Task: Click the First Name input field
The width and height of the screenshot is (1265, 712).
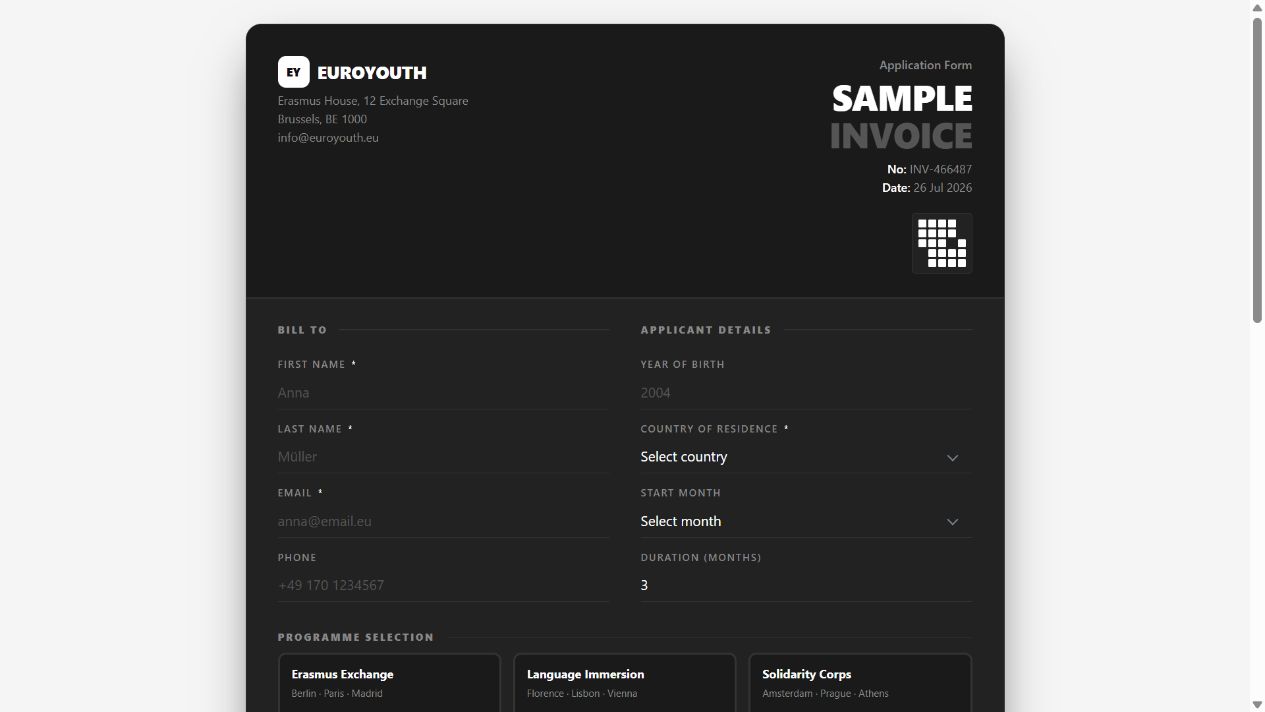Action: click(x=443, y=393)
